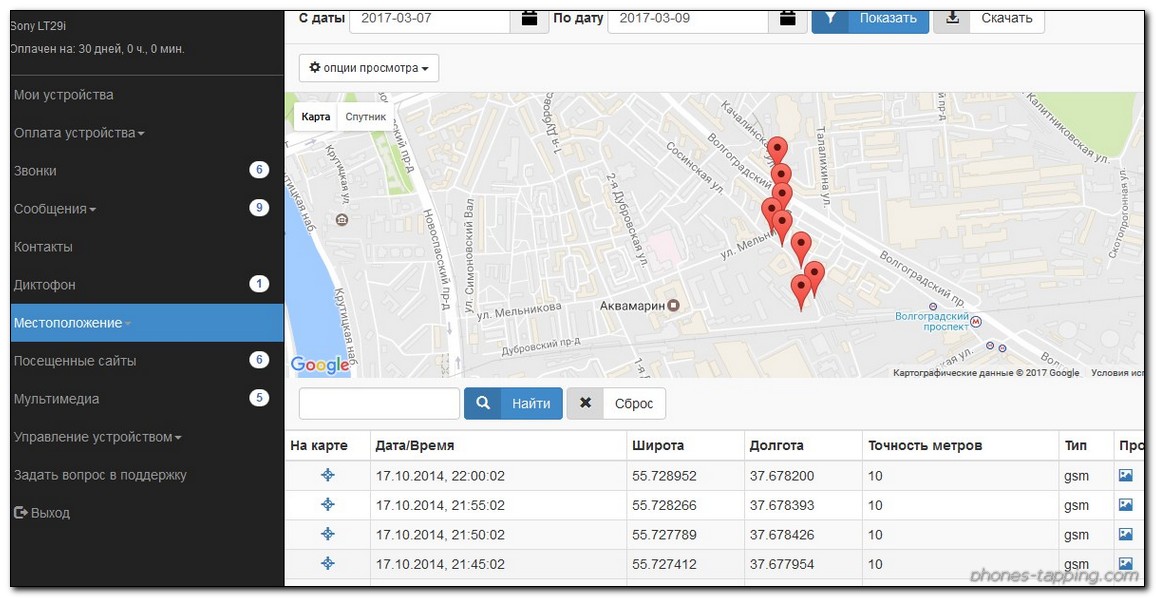Sort by Точность метров column header

pos(925,445)
